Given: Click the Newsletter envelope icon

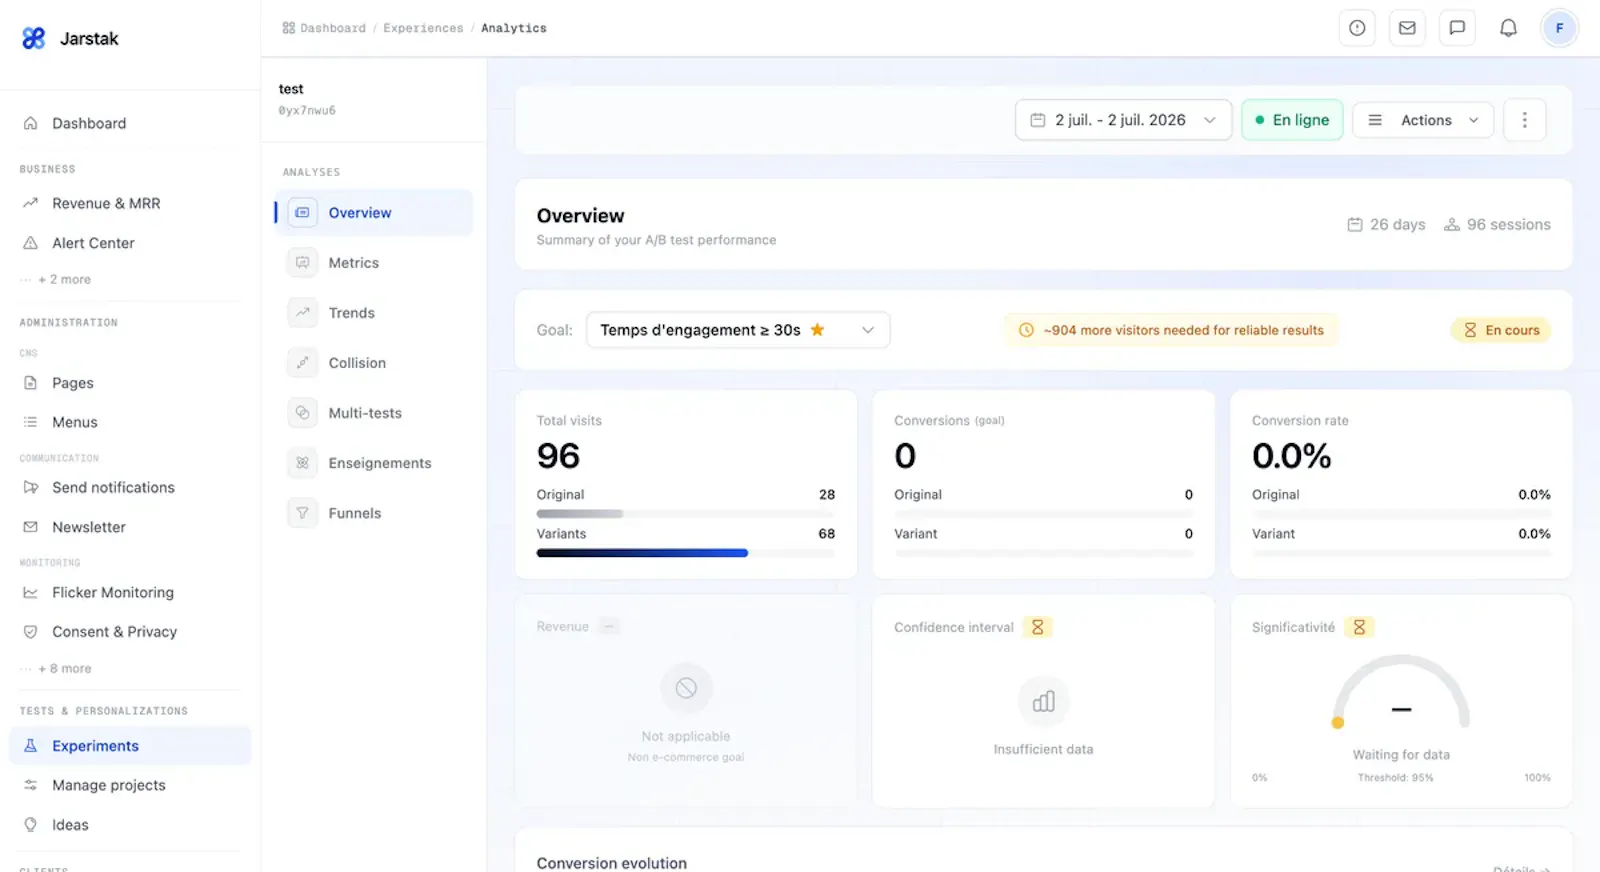Looking at the screenshot, I should click(31, 527).
